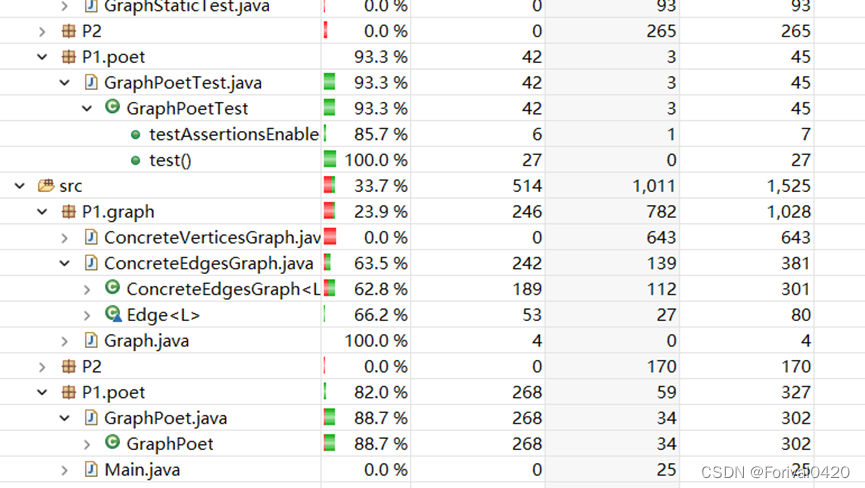Viewport: 865px width, 488px height.
Task: Click package icon of P1.poet at 82.0 %
Action: (69, 392)
